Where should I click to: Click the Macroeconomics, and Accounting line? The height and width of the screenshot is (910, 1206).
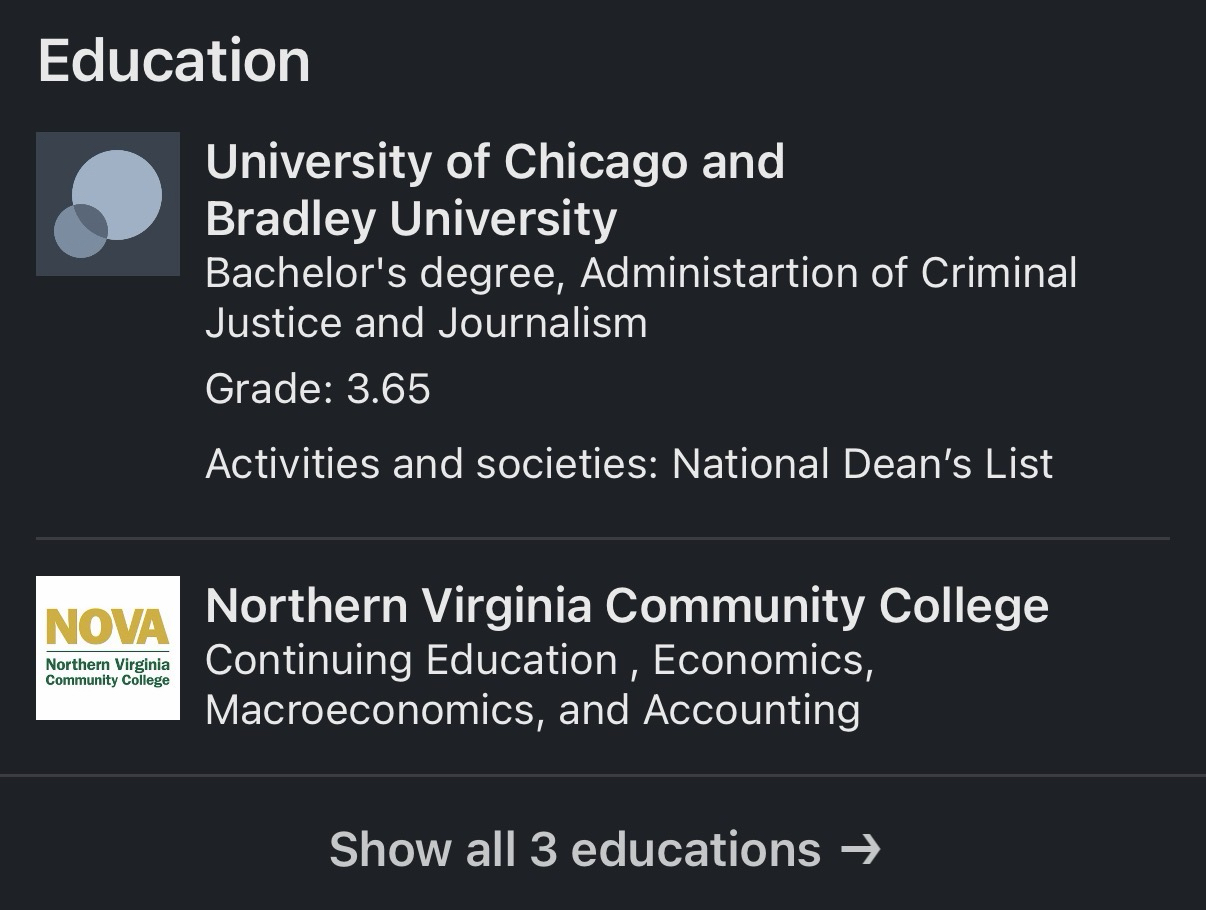click(x=532, y=710)
